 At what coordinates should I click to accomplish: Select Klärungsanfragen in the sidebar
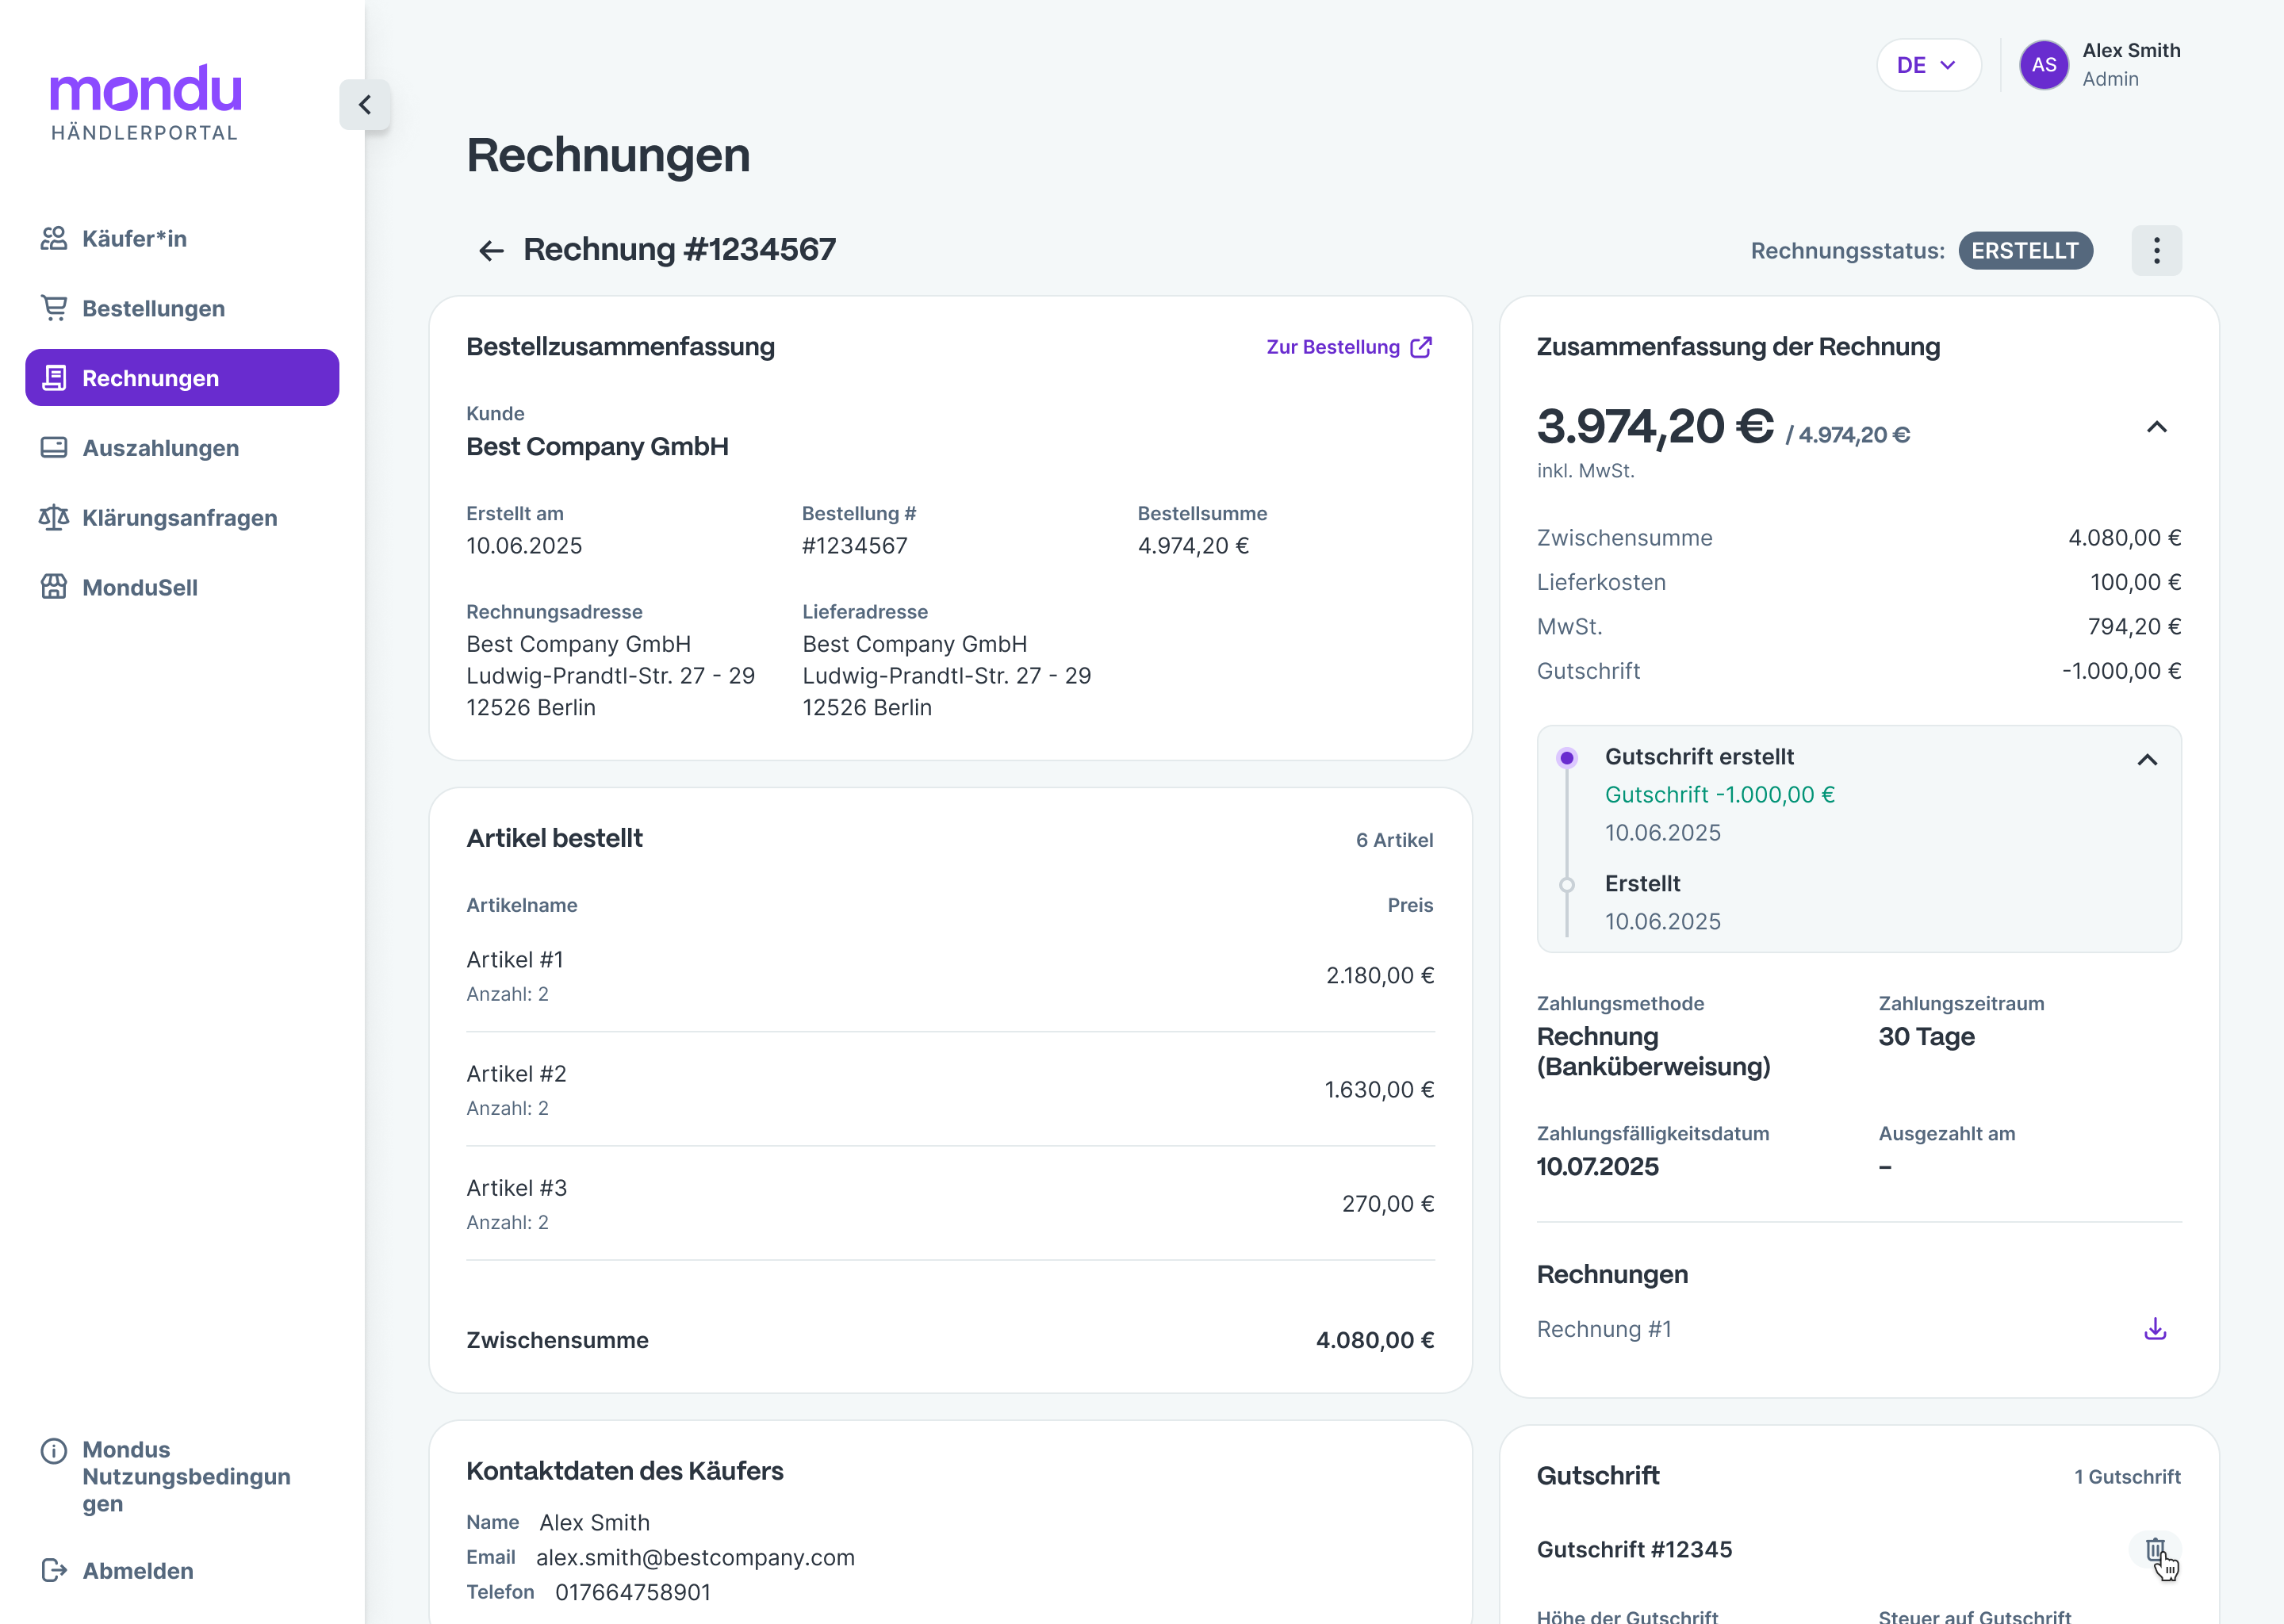179,518
